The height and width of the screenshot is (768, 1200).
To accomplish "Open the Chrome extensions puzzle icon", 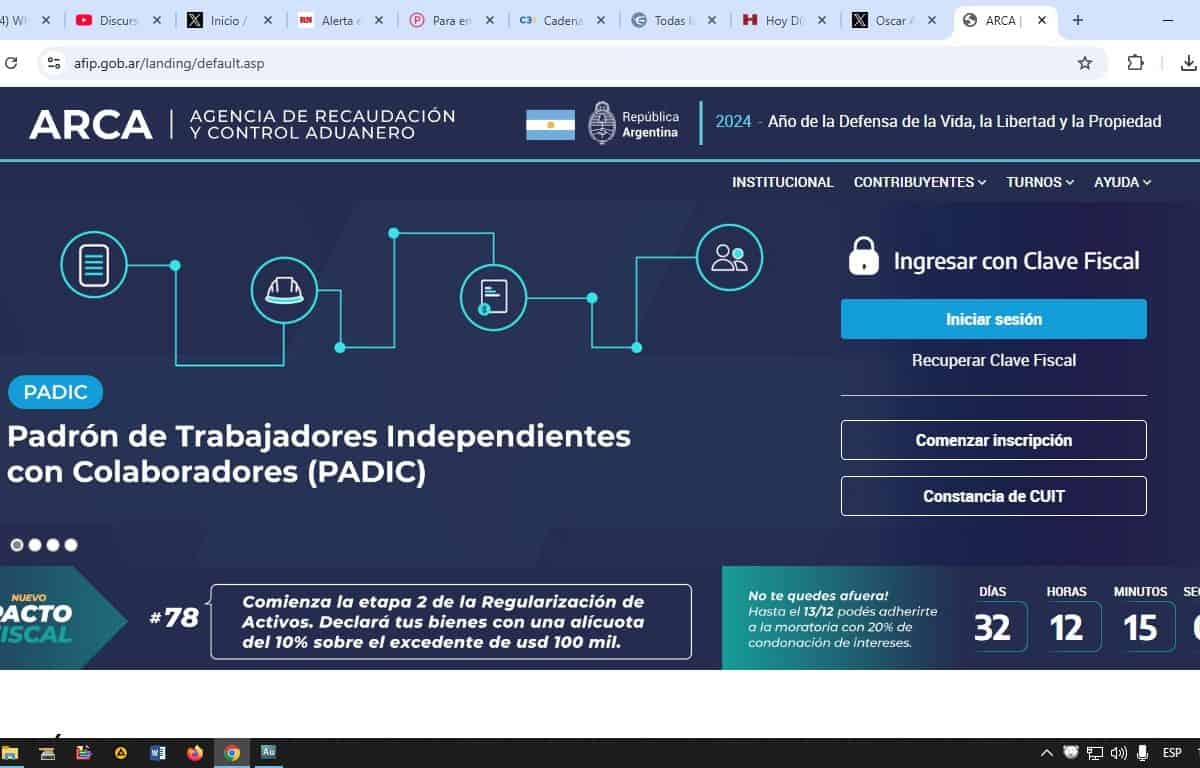I will pyautogui.click(x=1135, y=63).
